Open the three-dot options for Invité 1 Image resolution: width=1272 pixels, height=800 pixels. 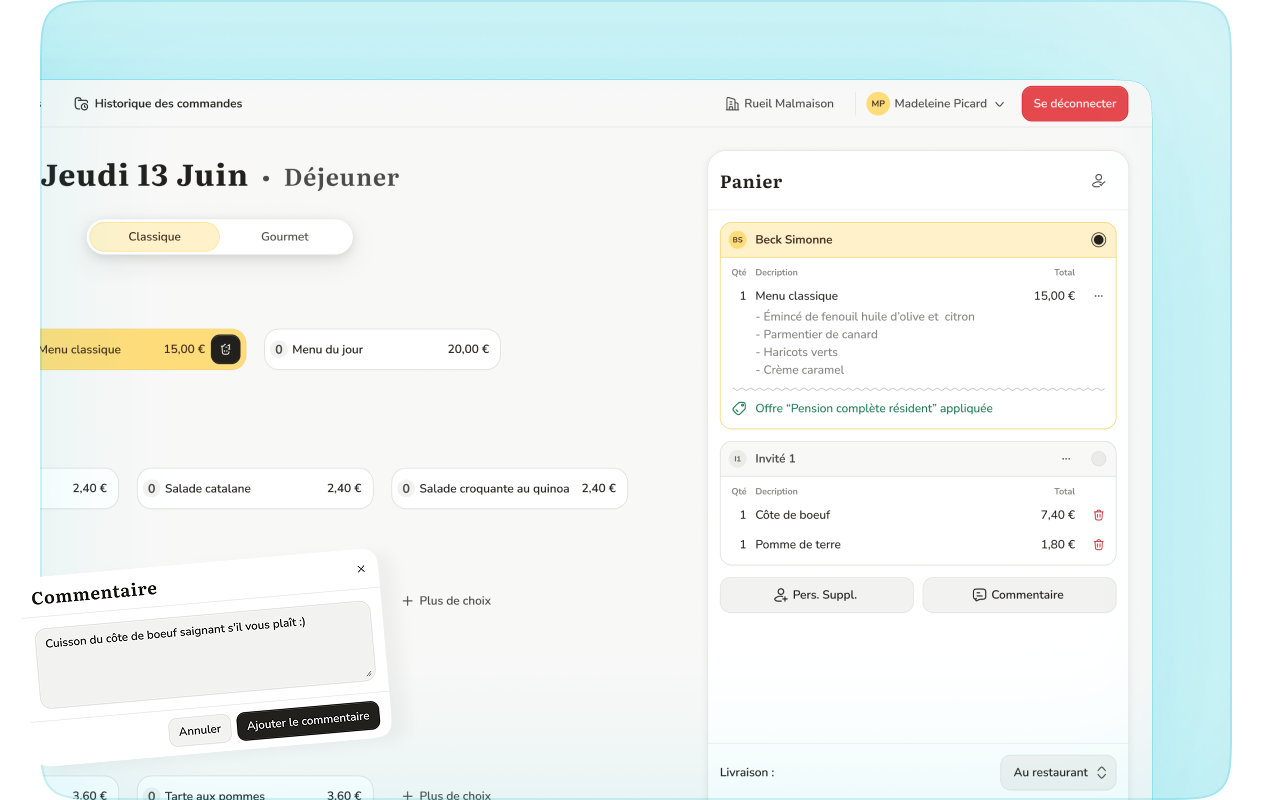point(1066,459)
